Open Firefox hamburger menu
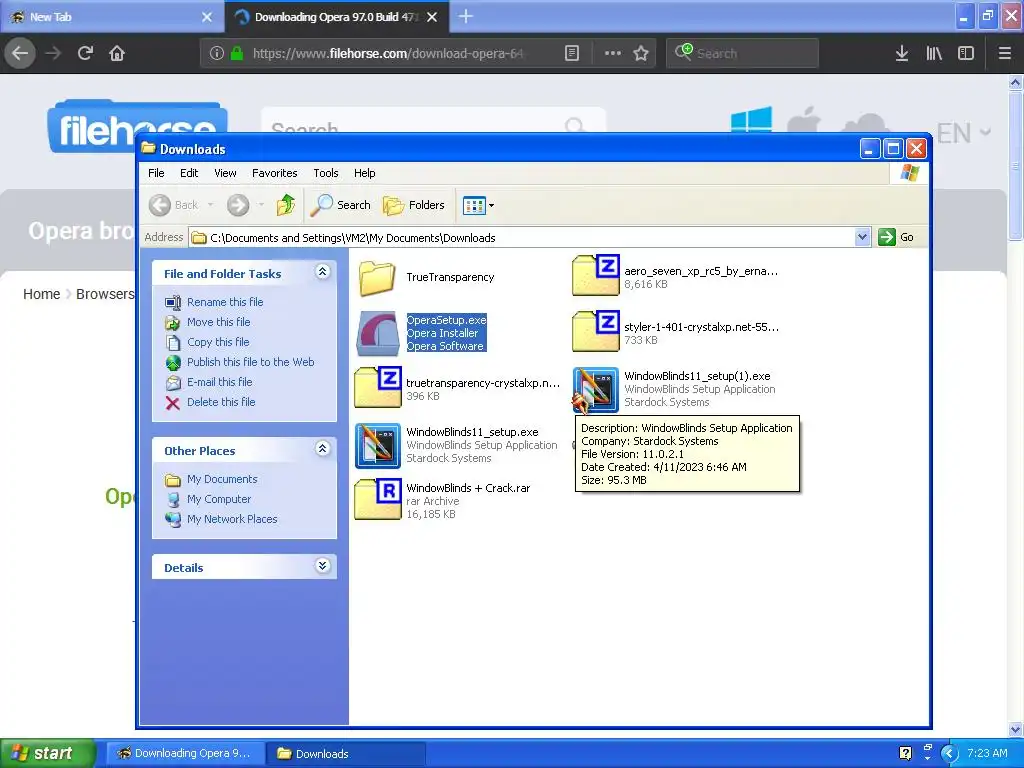The height and width of the screenshot is (768, 1024). tap(1004, 53)
